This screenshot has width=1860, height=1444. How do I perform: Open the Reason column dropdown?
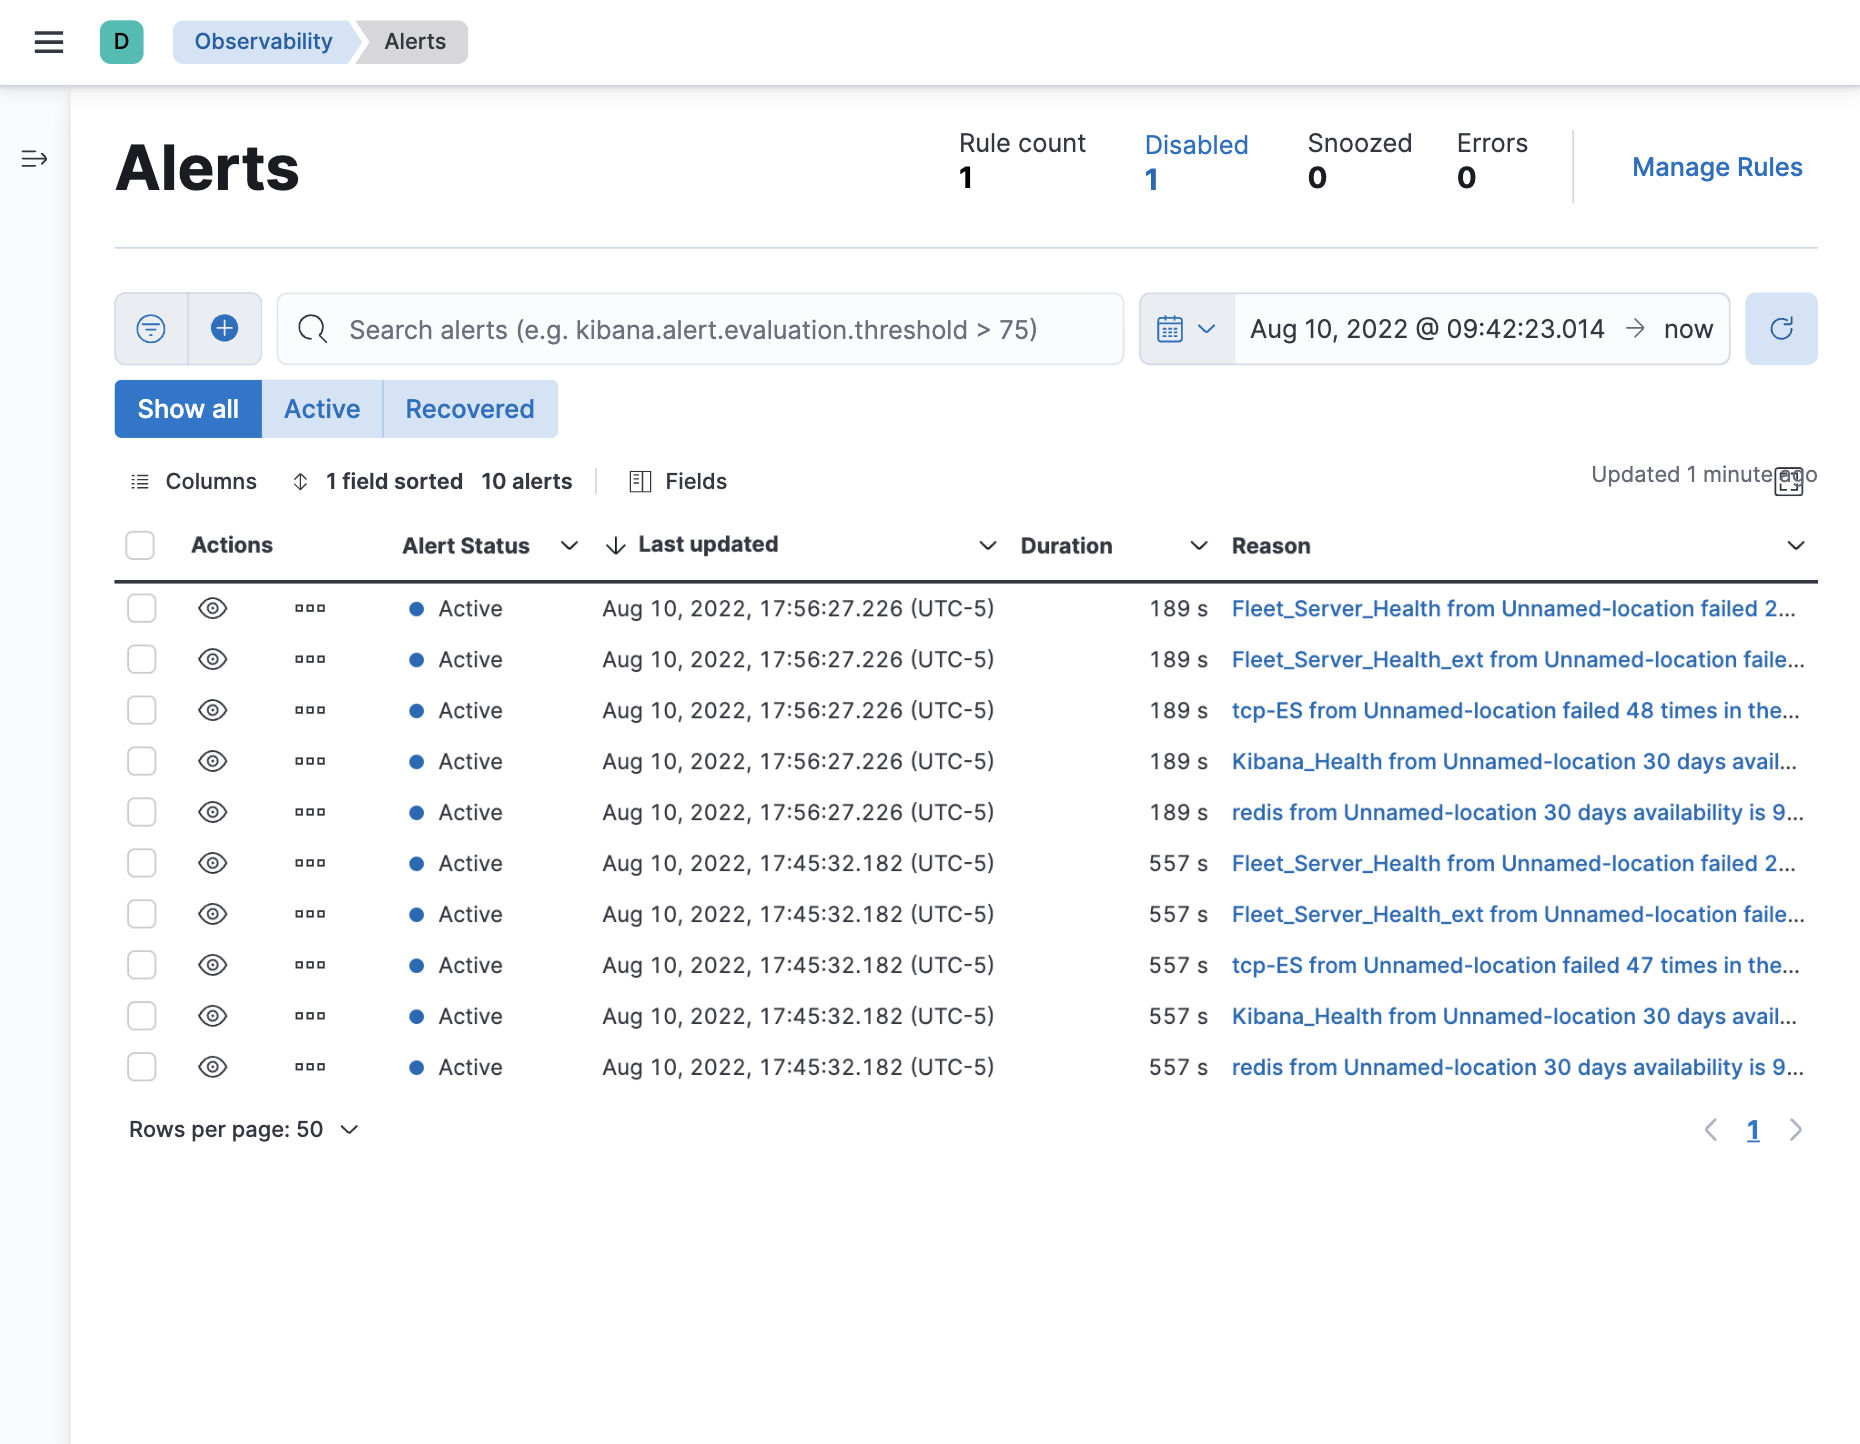(1795, 545)
